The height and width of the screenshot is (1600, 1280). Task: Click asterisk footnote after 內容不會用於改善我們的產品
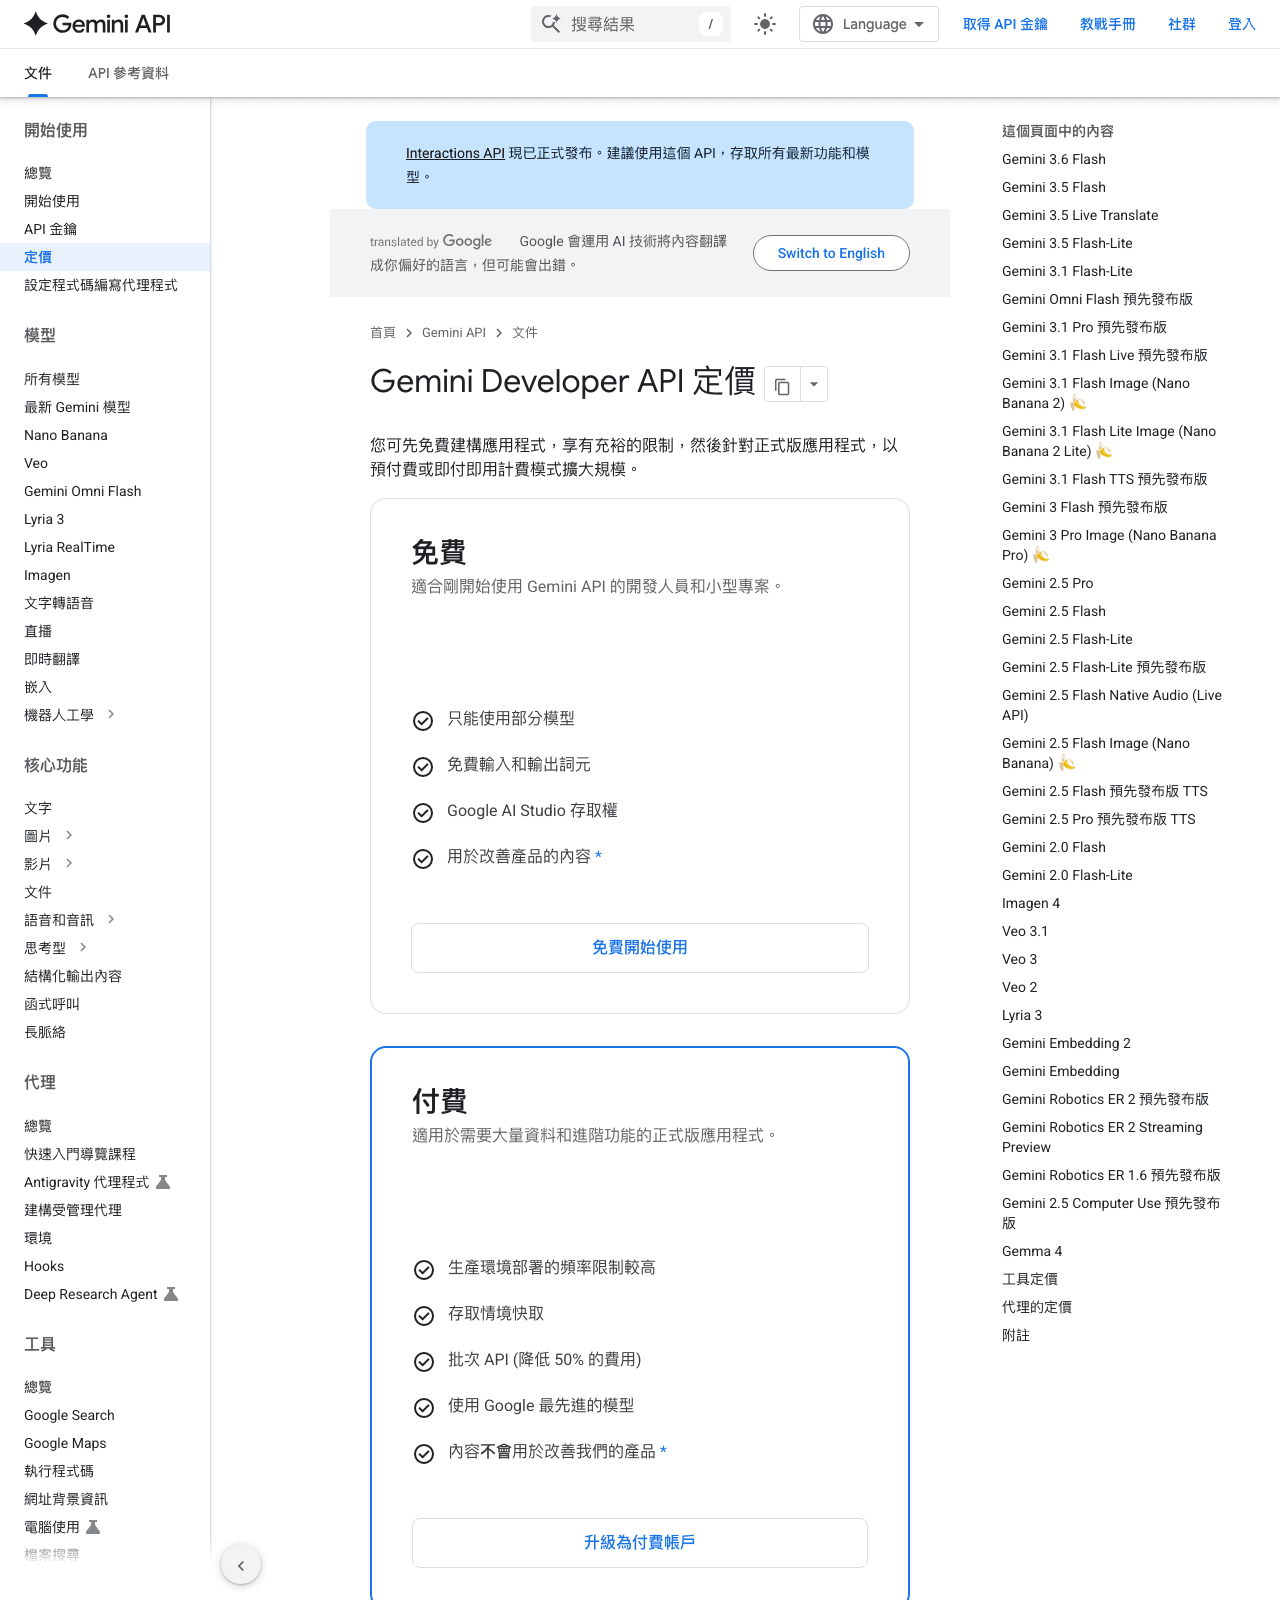tap(663, 1452)
